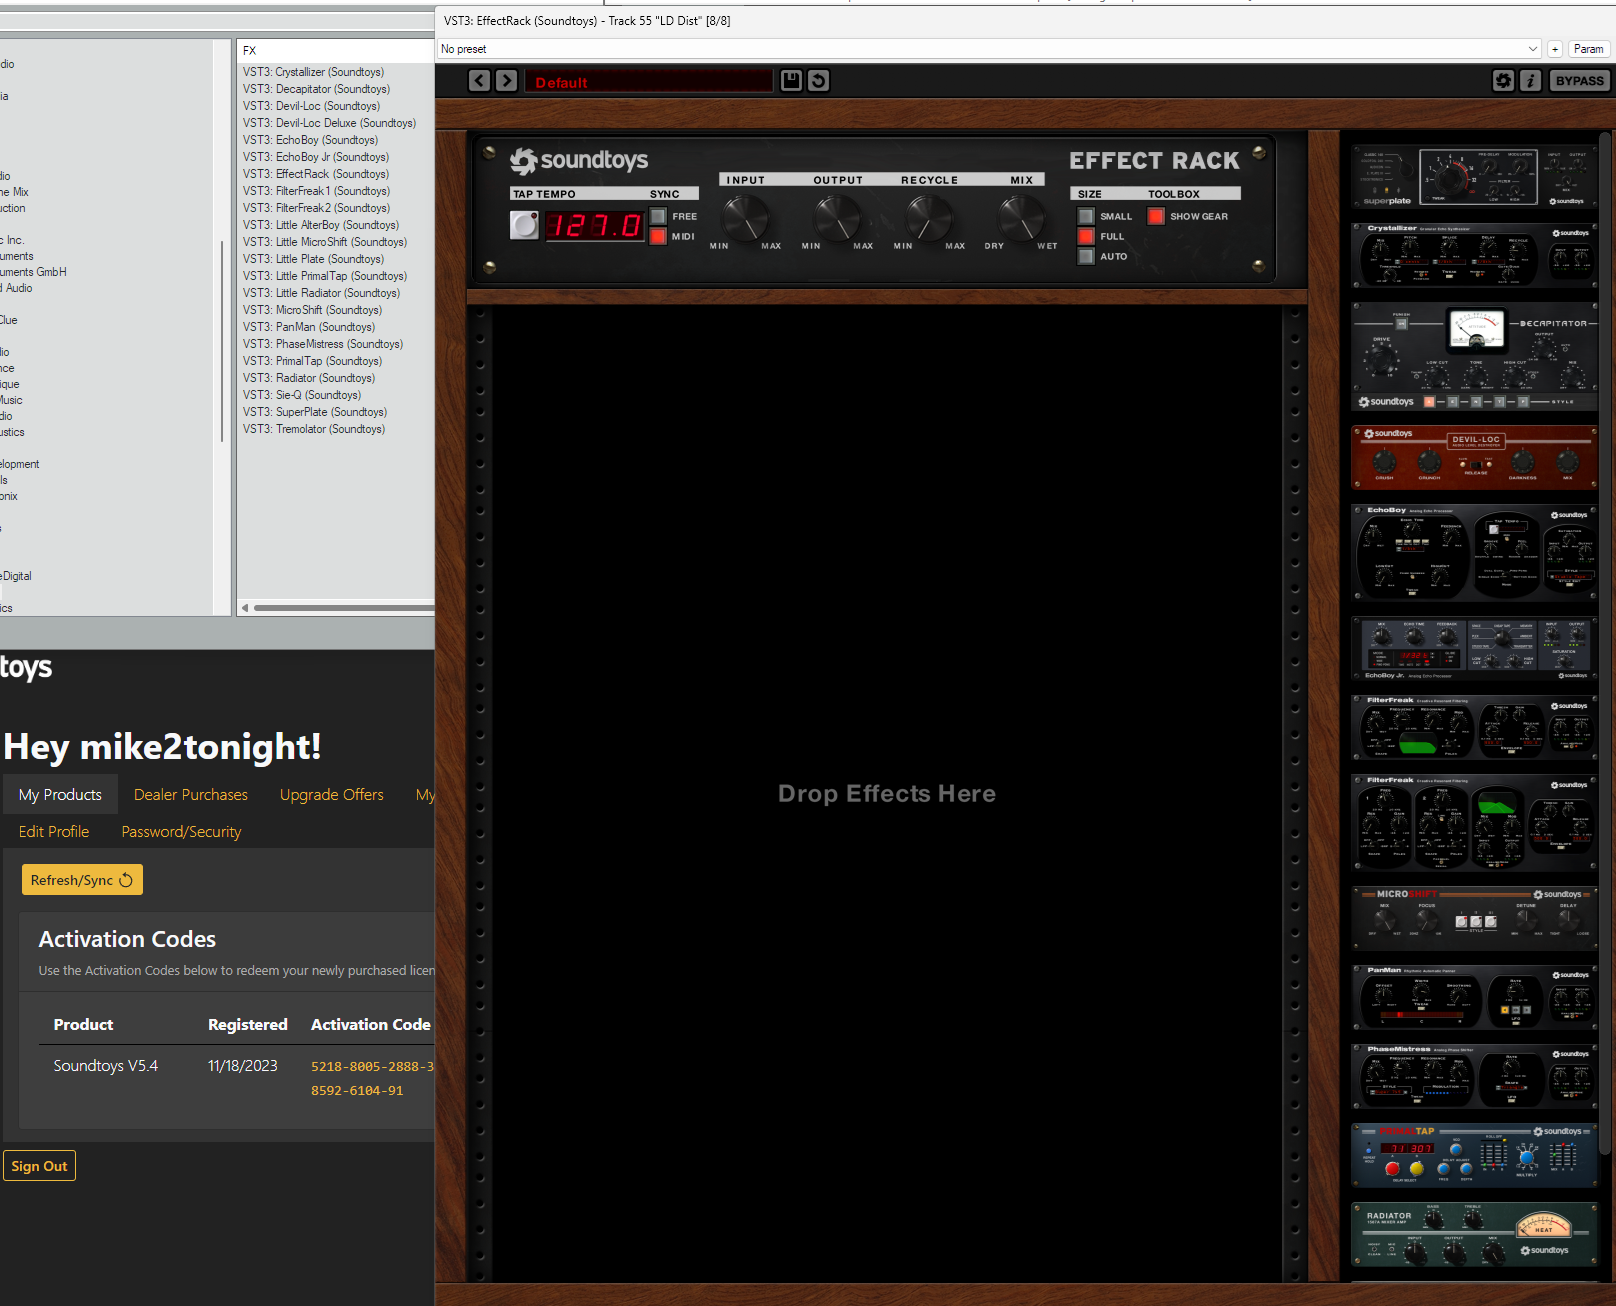This screenshot has width=1616, height=1306.
Task: Click BYPASS in the Effect Rack
Action: point(1579,81)
